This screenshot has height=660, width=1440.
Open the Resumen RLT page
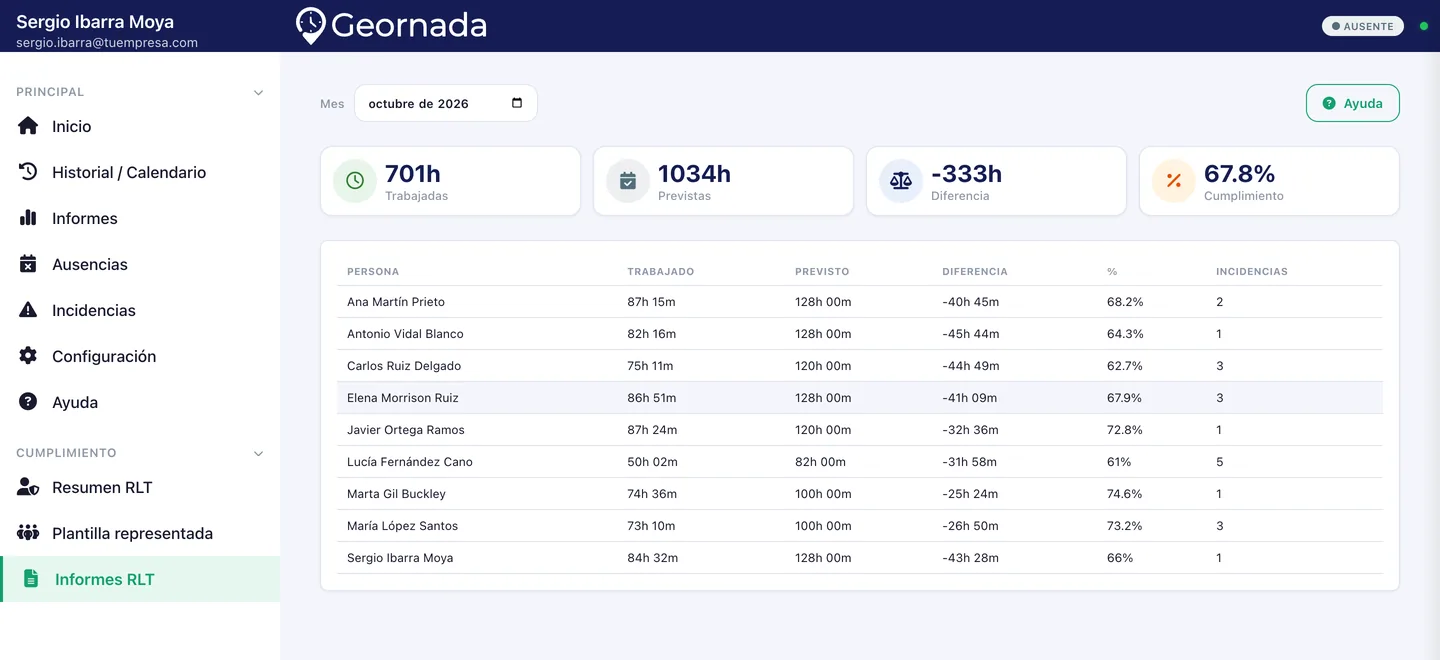click(x=140, y=487)
